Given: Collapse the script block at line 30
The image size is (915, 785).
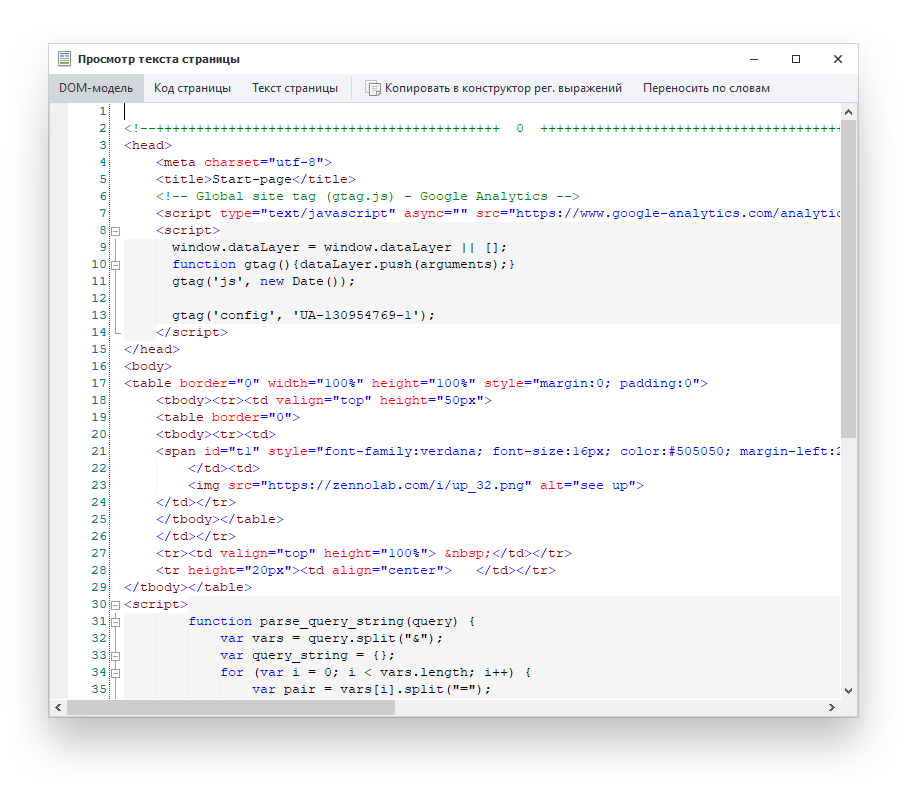Looking at the screenshot, I should [115, 604].
